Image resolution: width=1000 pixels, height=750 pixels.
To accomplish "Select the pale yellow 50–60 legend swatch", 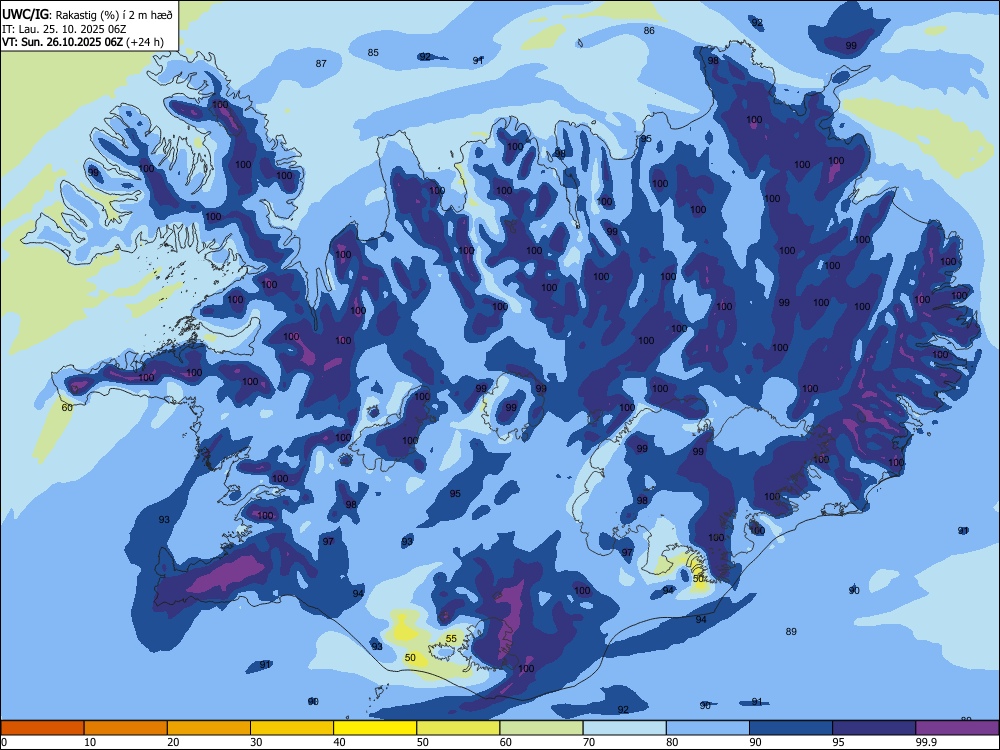I will (458, 728).
